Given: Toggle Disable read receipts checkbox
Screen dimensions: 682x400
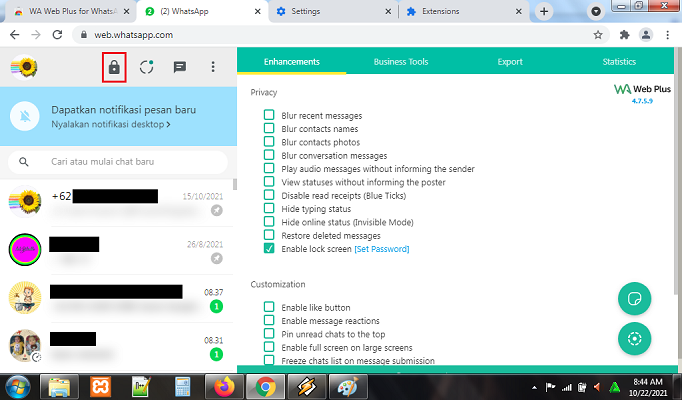Looking at the screenshot, I should (269, 195).
